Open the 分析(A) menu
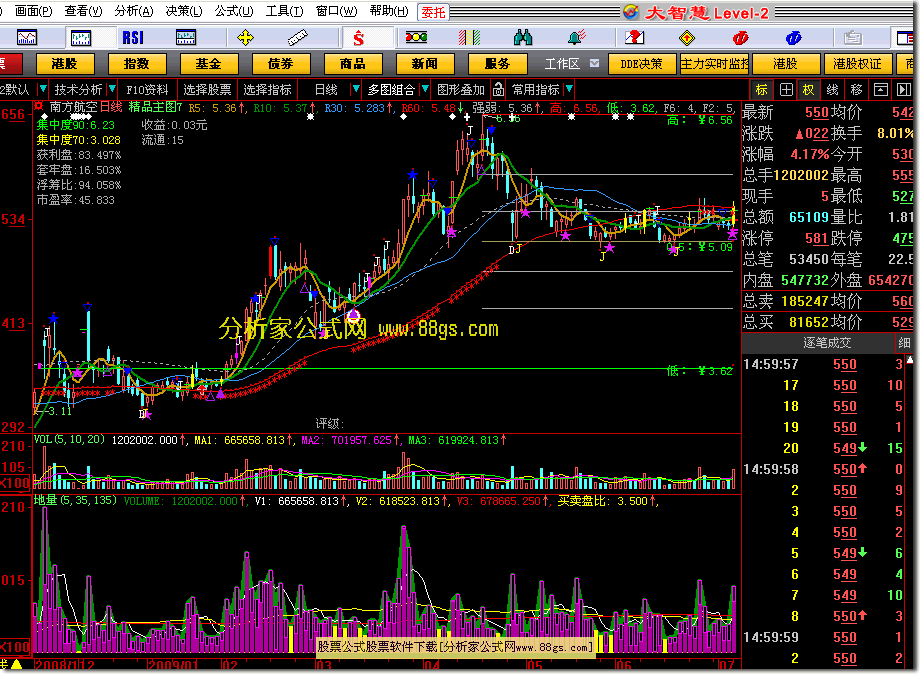Image resolution: width=923 pixels, height=676 pixels. pos(134,11)
